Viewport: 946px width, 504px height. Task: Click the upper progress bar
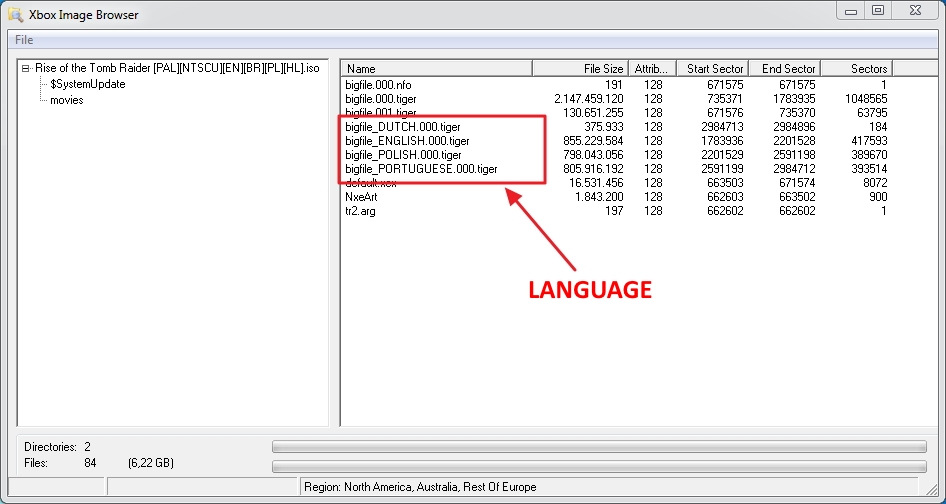tap(599, 447)
